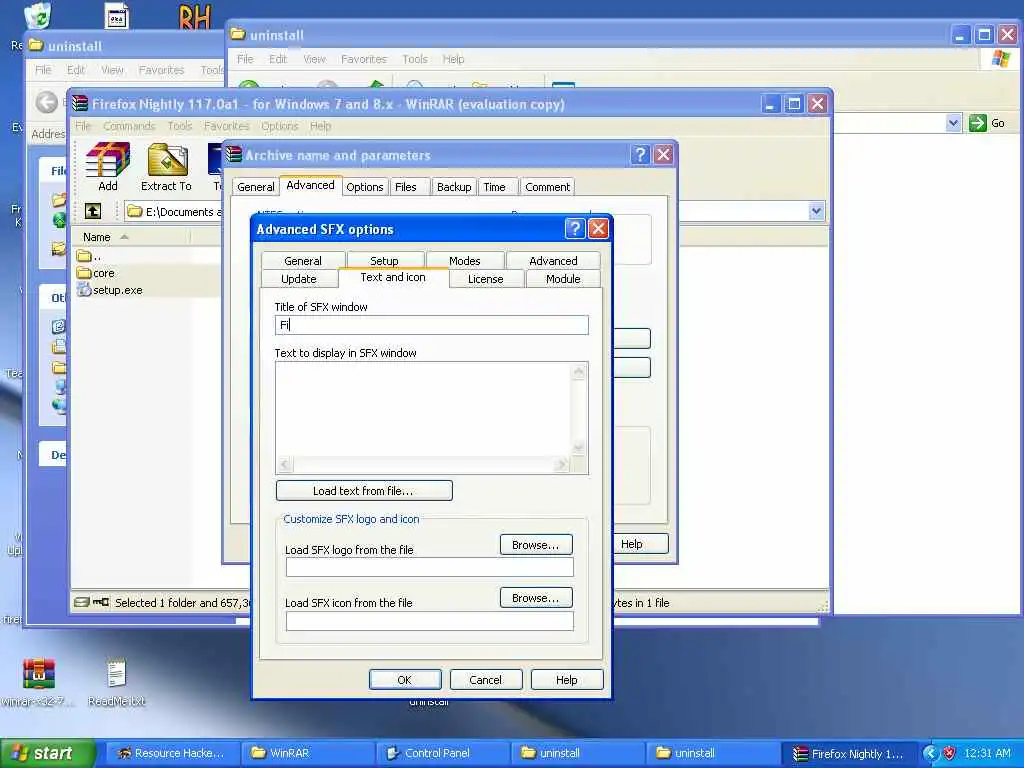Browse for the SFX icon file
The height and width of the screenshot is (768, 1024).
pos(536,598)
